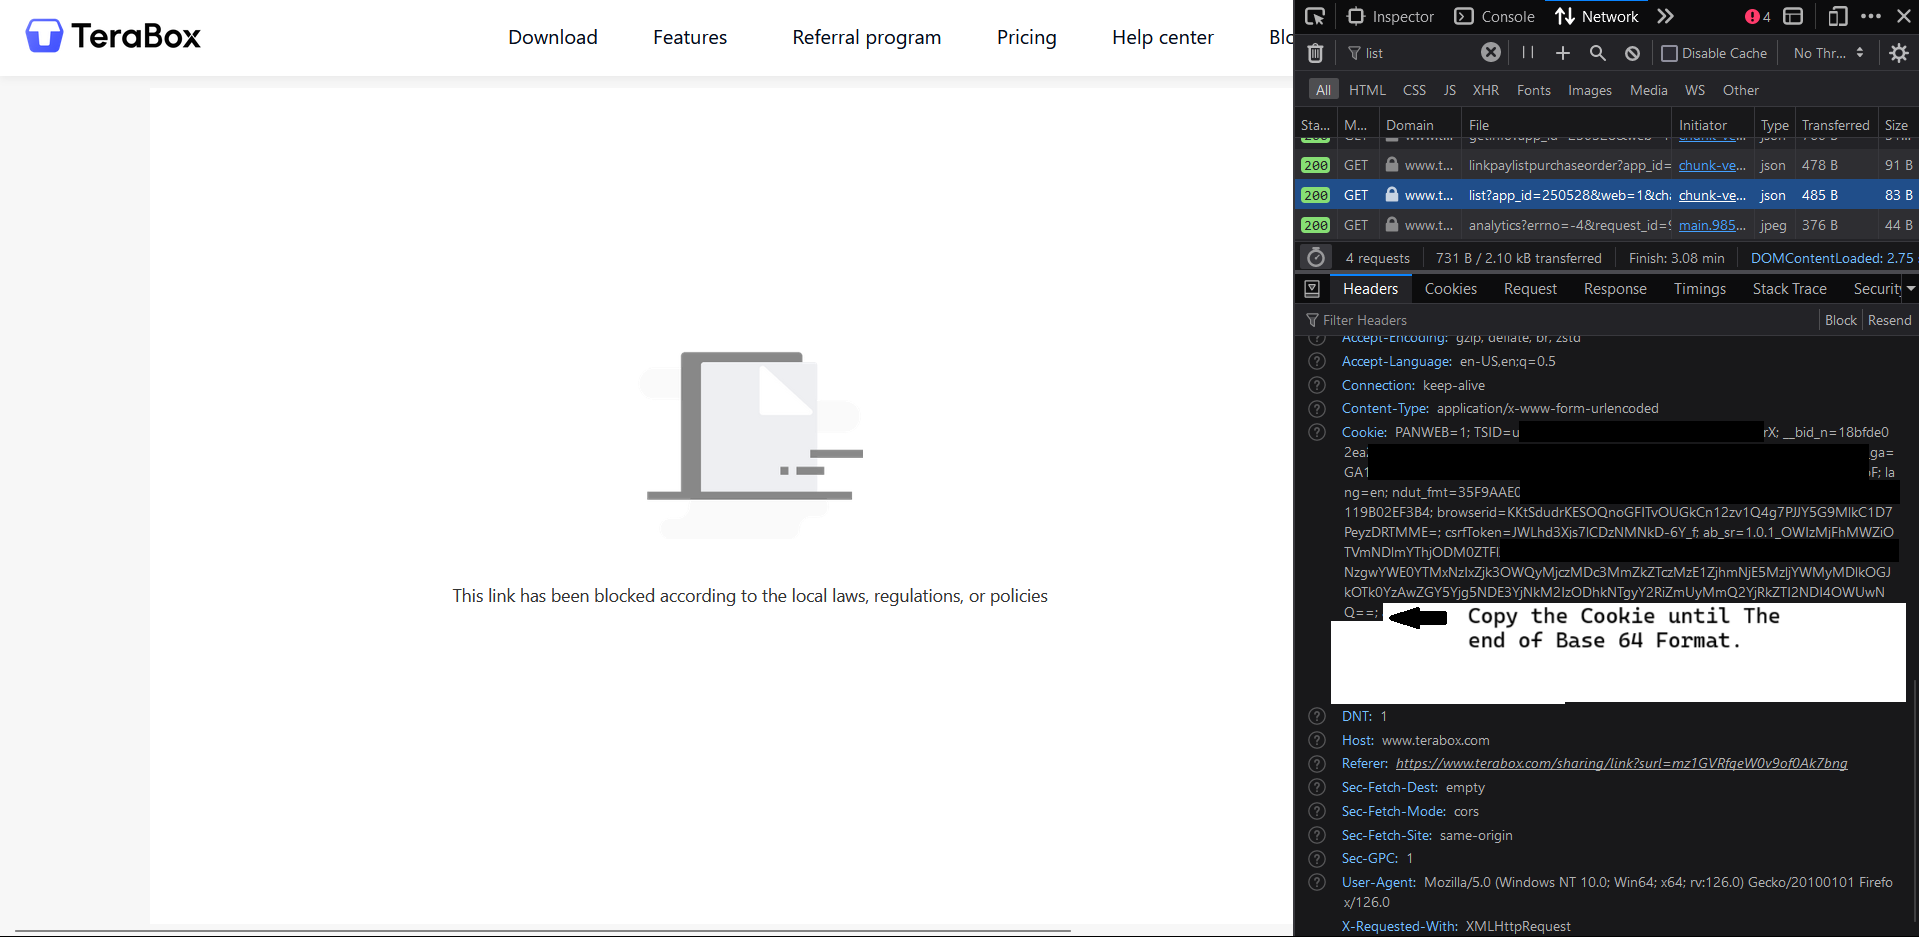
Task: Open the No Throttling dropdown
Action: (1829, 53)
